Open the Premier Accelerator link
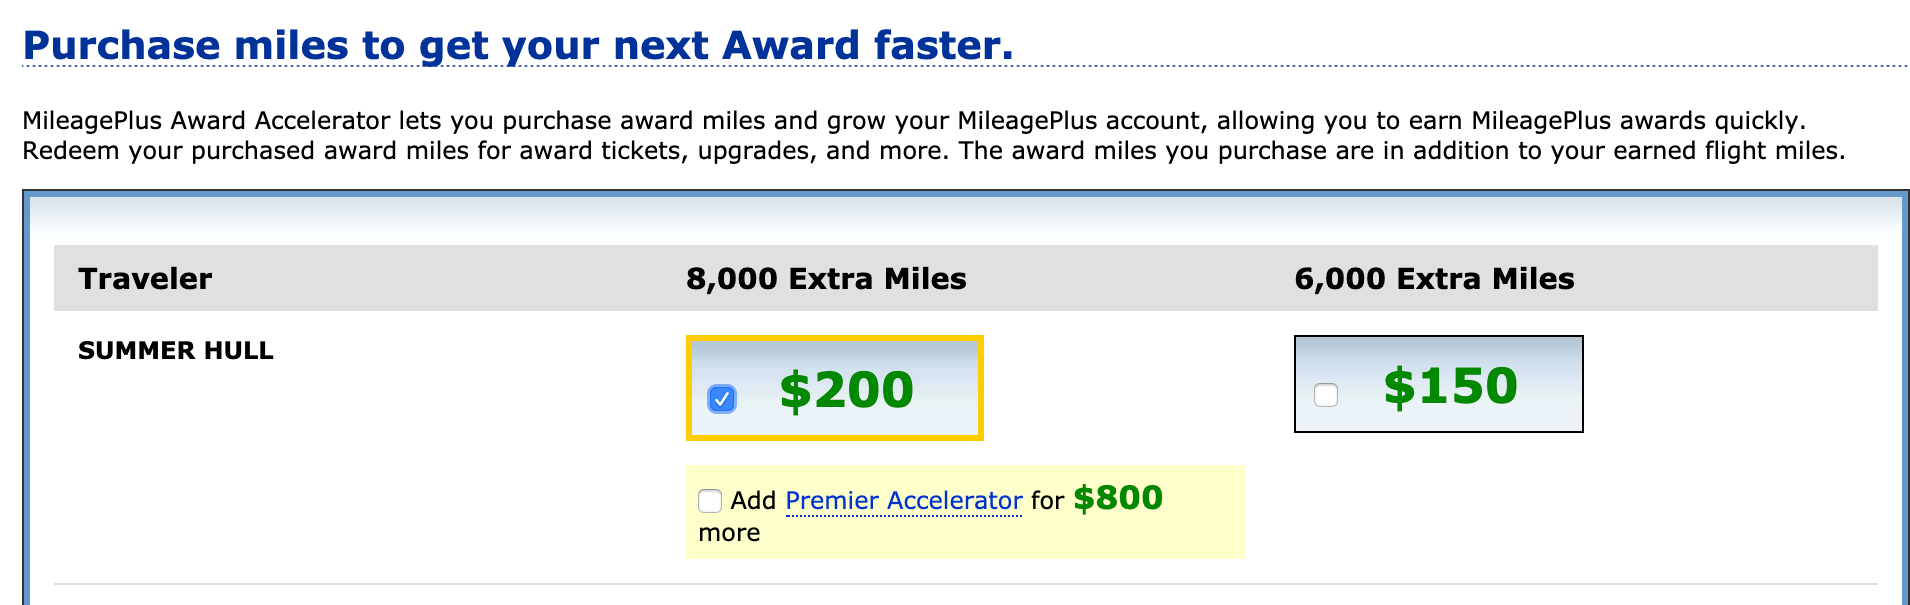This screenshot has height=605, width=1910. point(903,500)
